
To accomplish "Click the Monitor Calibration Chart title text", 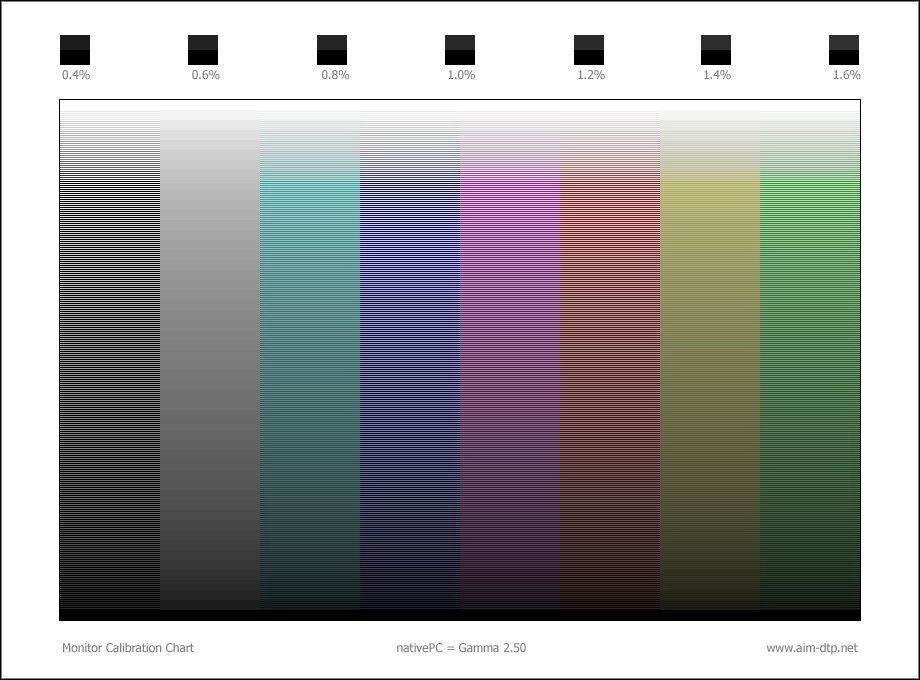I will point(128,648).
